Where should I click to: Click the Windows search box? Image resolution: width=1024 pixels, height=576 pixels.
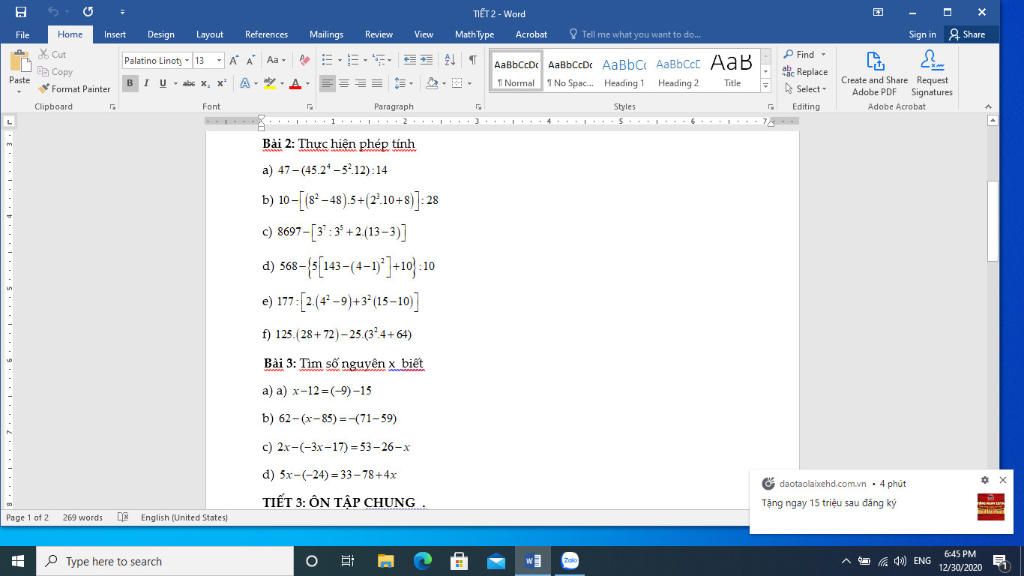pyautogui.click(x=165, y=561)
